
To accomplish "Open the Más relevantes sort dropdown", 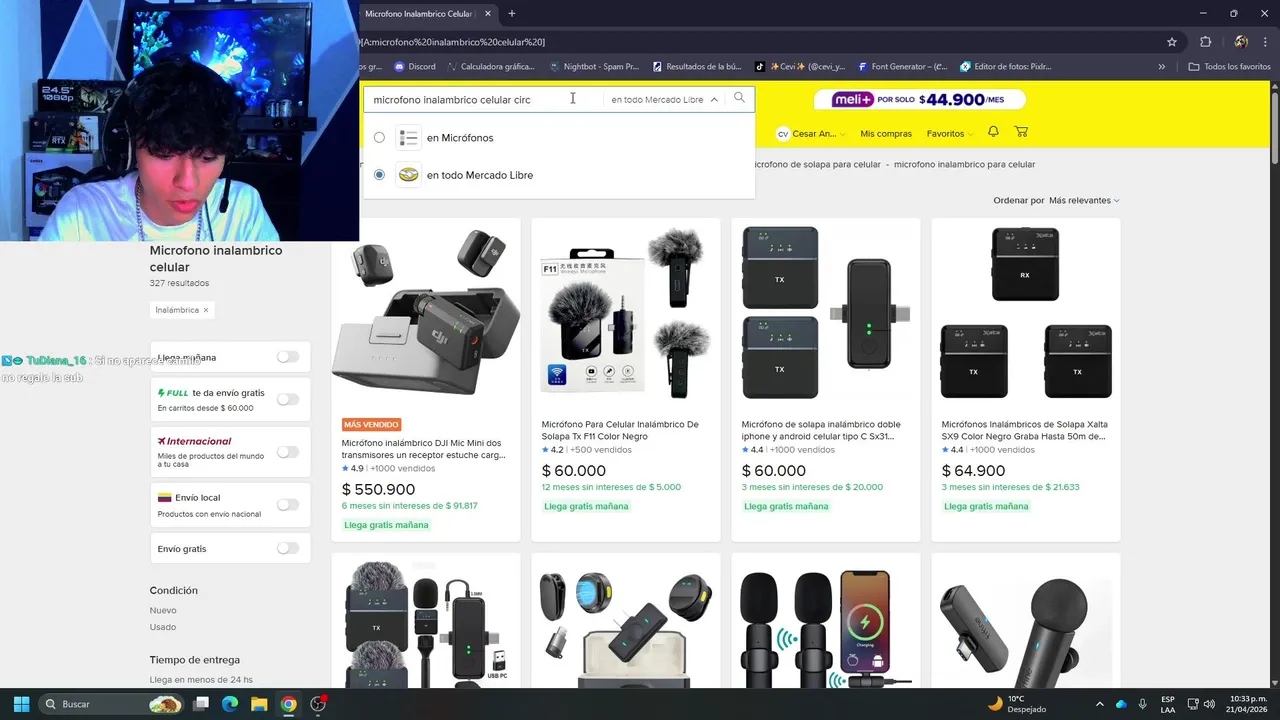I will [x=1084, y=200].
